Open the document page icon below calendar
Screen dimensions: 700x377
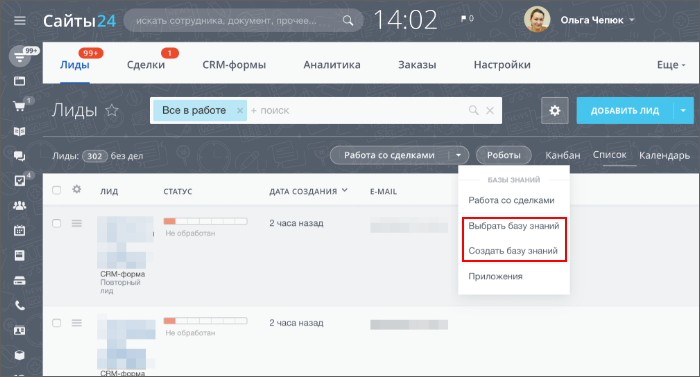19,256
